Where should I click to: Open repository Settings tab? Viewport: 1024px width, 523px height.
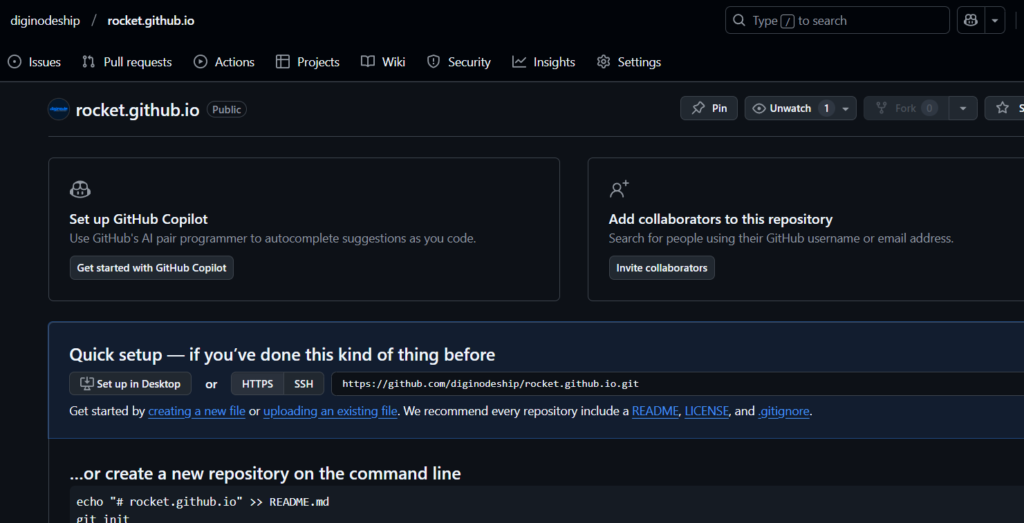[x=629, y=62]
